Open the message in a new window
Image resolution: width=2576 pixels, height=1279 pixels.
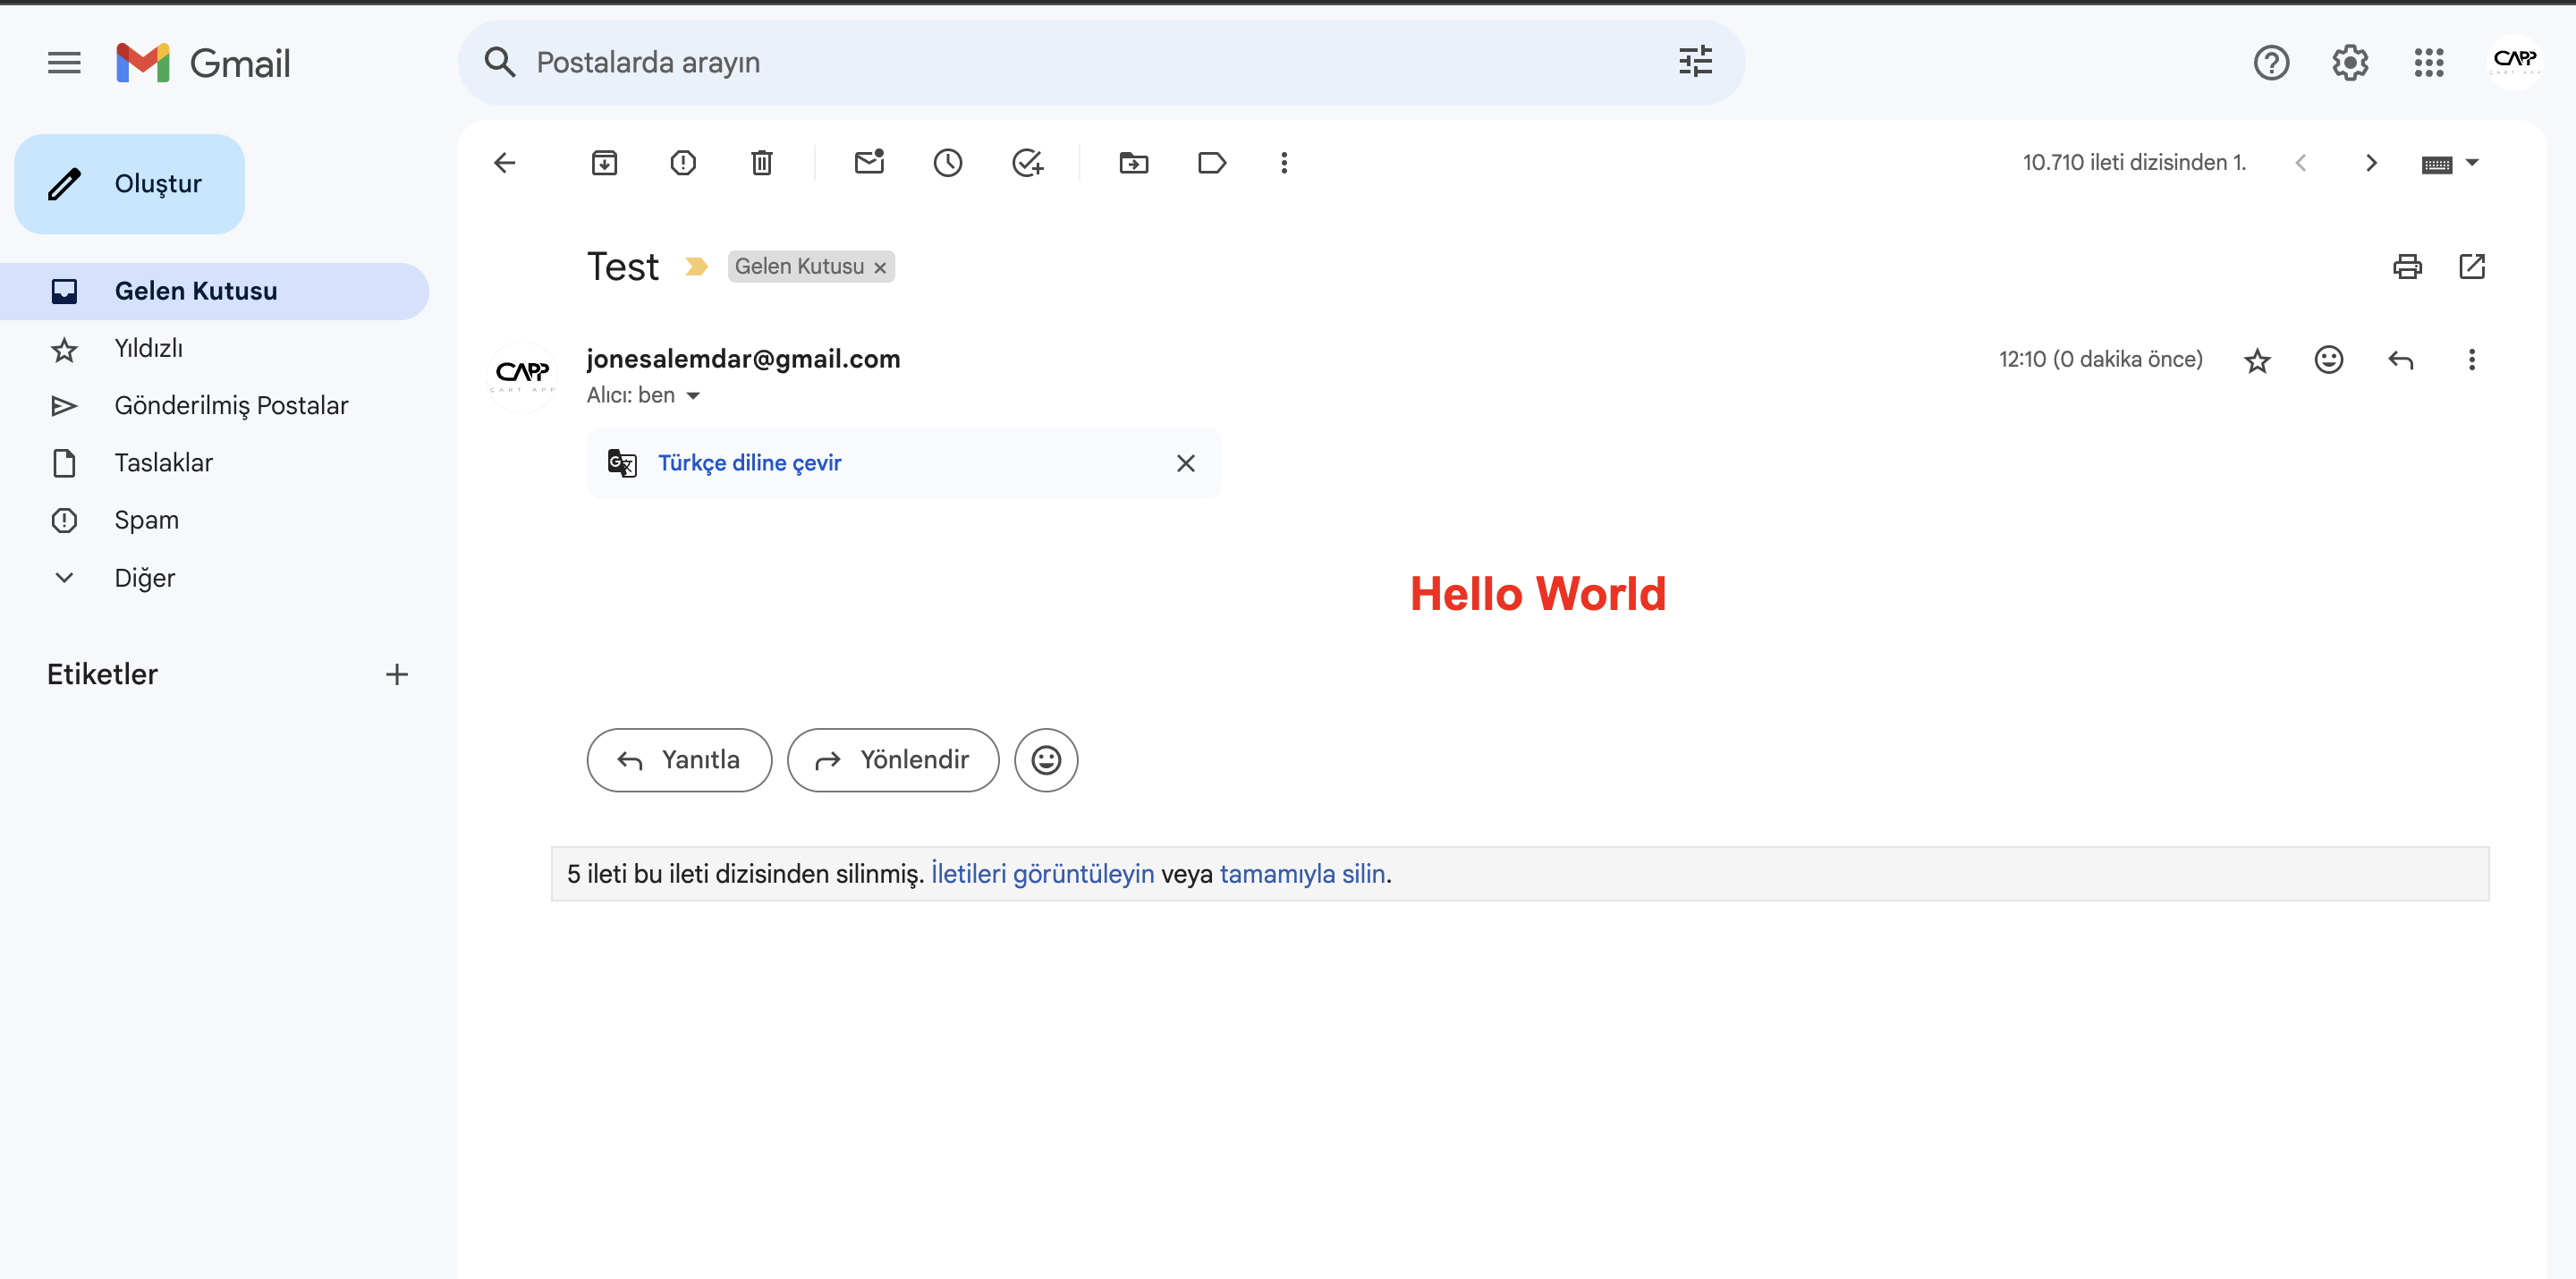coord(2472,267)
